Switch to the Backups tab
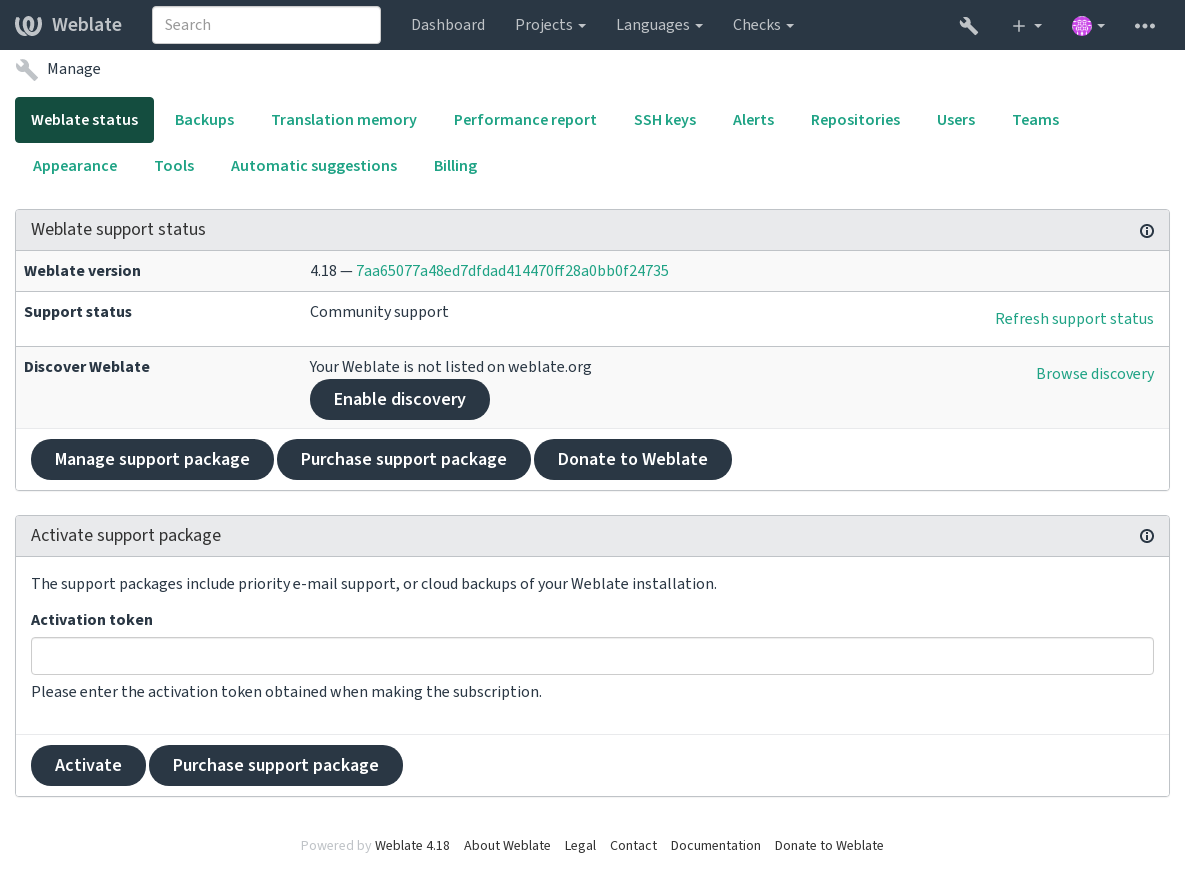 [x=204, y=120]
